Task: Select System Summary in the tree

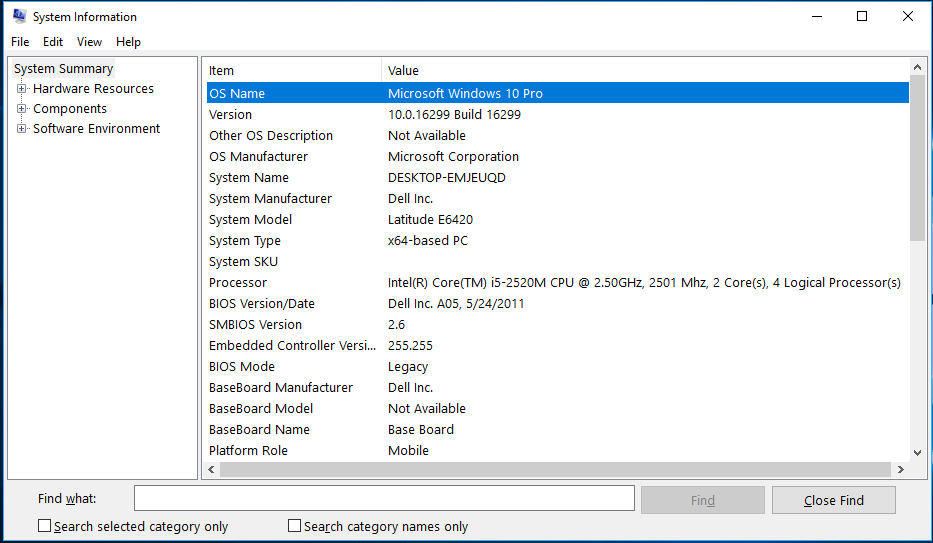Action: pos(64,68)
